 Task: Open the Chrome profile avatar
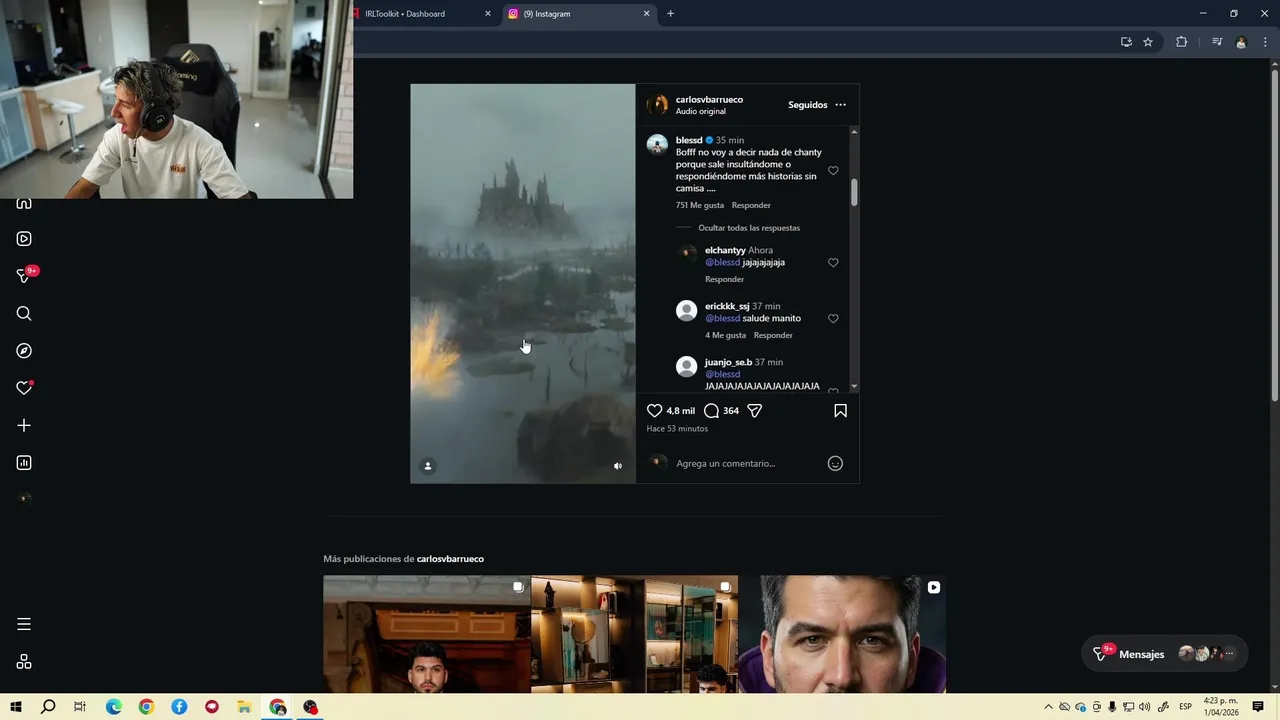(1241, 42)
